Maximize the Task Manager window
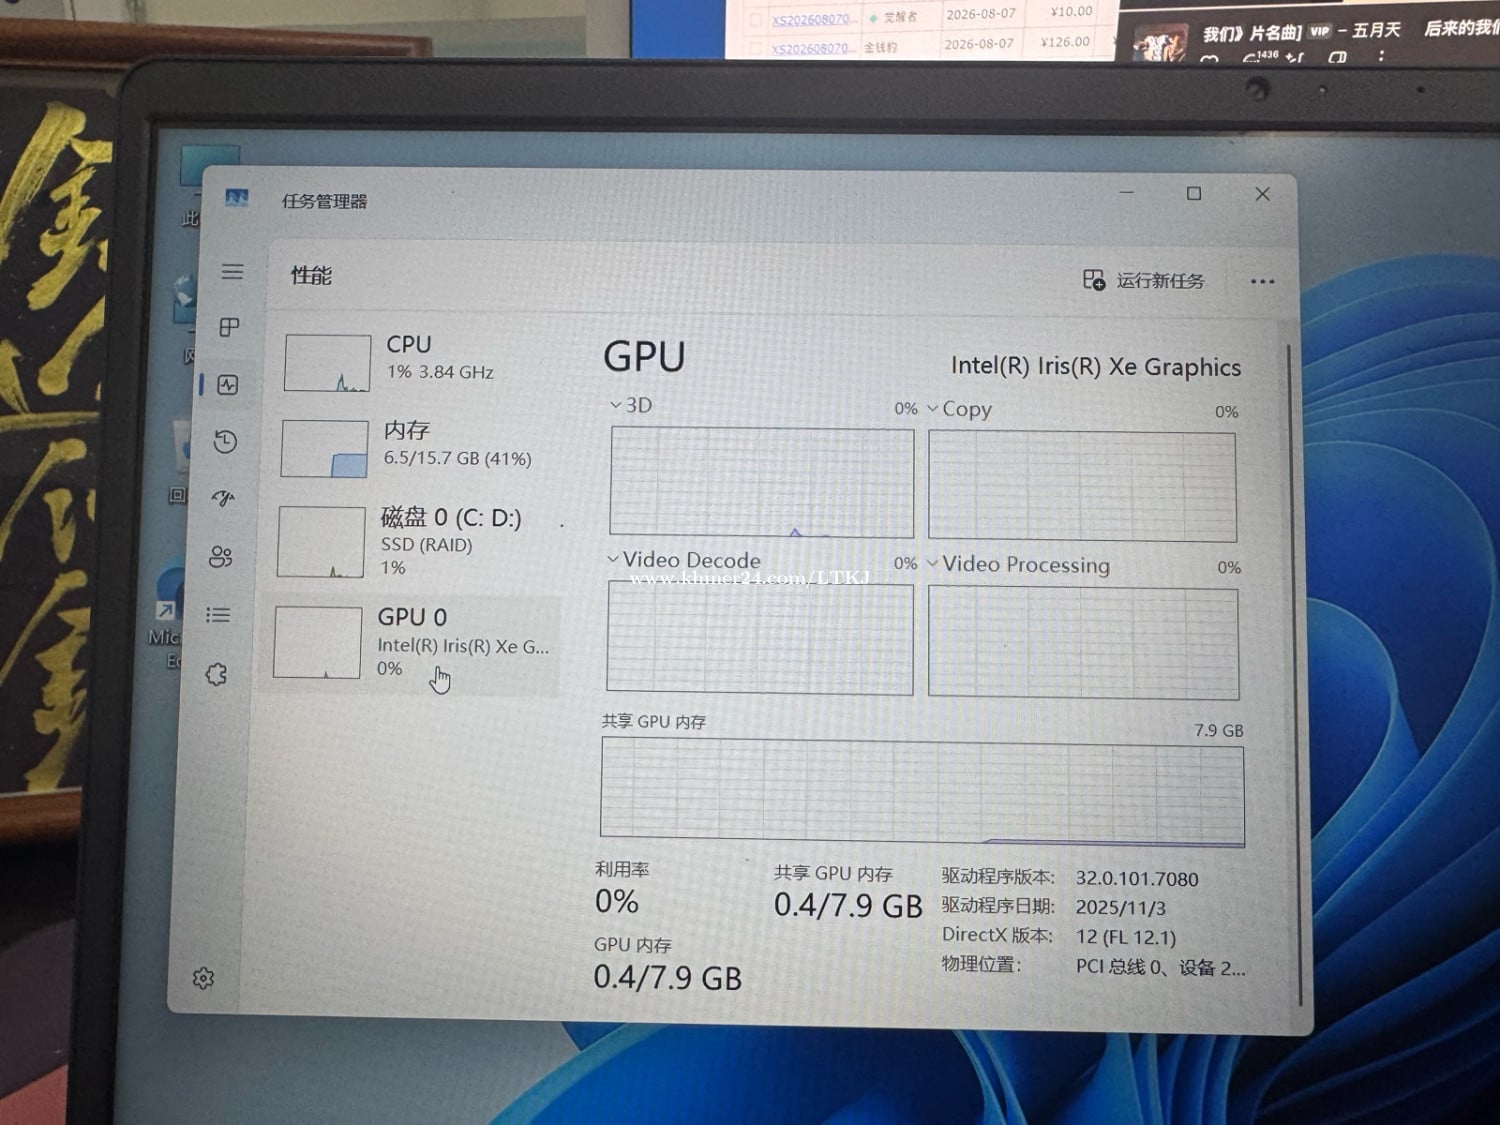This screenshot has width=1500, height=1125. click(1194, 193)
